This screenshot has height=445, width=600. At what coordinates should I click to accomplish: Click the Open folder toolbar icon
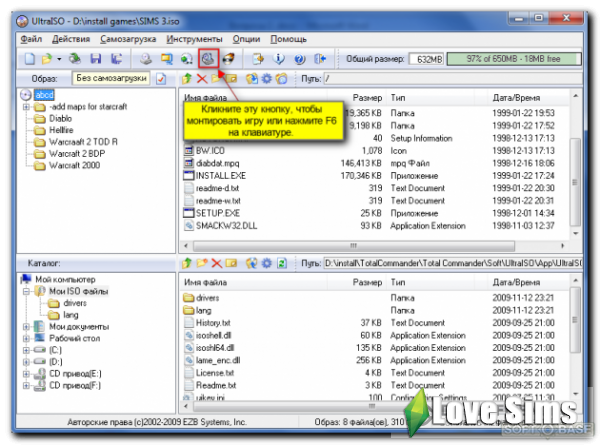[47, 59]
